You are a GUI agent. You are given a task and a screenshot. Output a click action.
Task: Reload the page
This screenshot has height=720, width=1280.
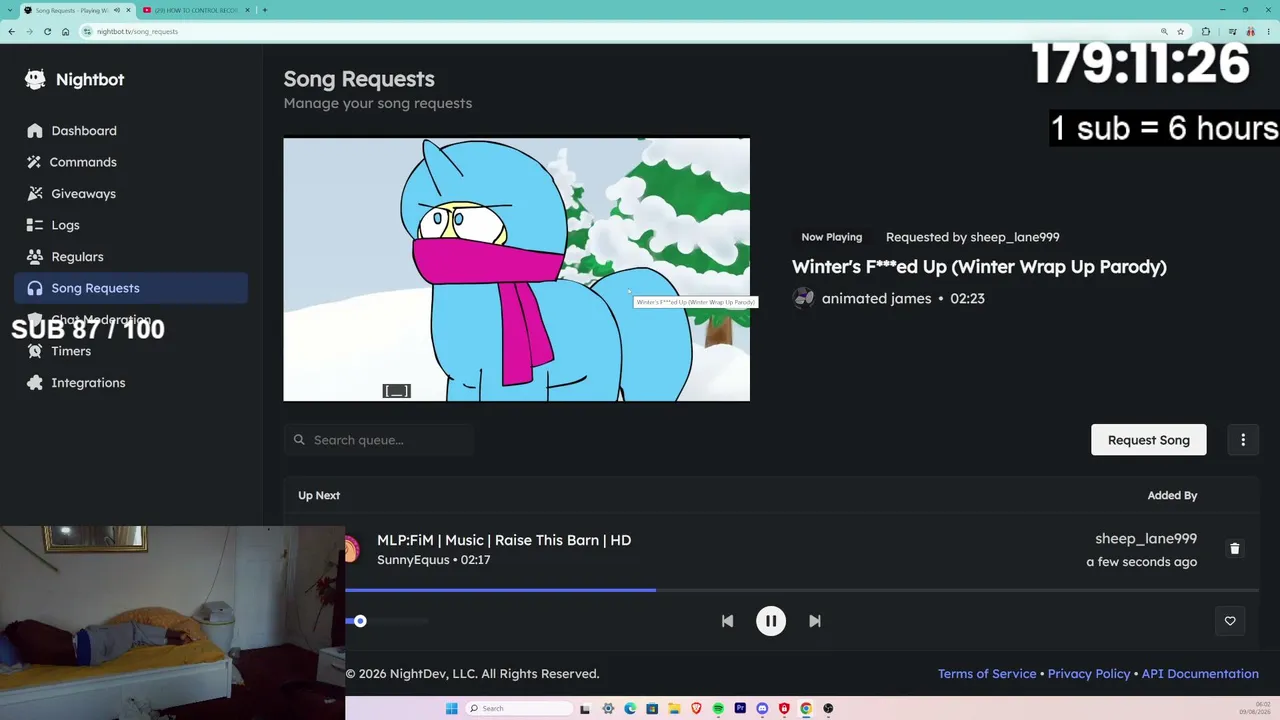click(x=47, y=31)
